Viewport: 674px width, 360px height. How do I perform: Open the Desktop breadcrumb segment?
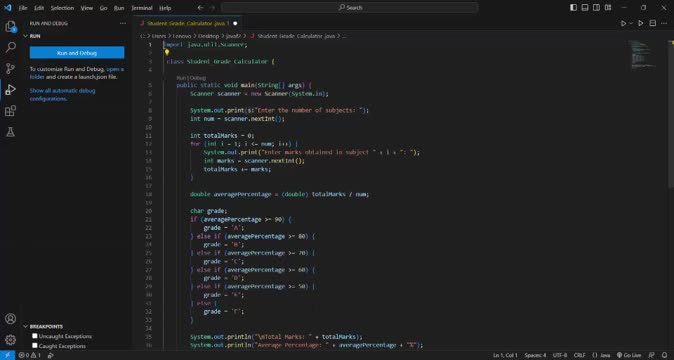208,36
